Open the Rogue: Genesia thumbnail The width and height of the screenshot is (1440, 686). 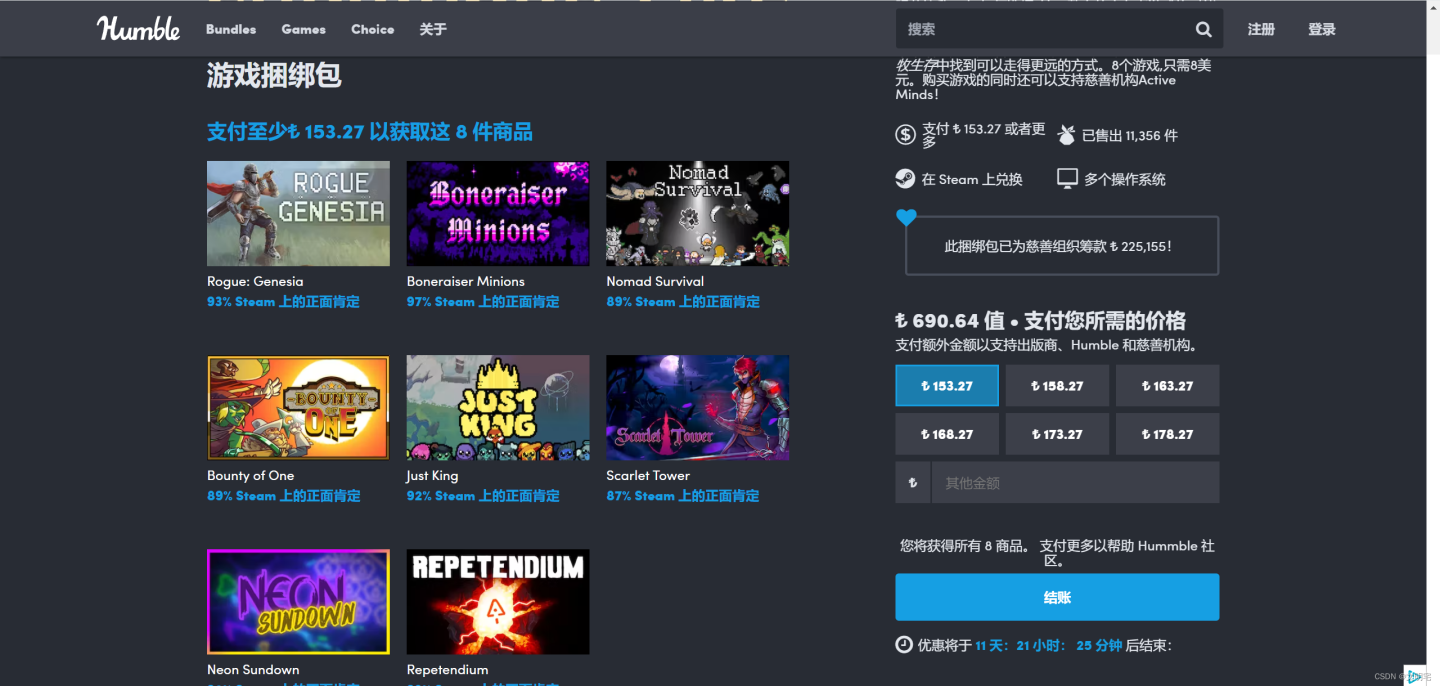point(298,214)
